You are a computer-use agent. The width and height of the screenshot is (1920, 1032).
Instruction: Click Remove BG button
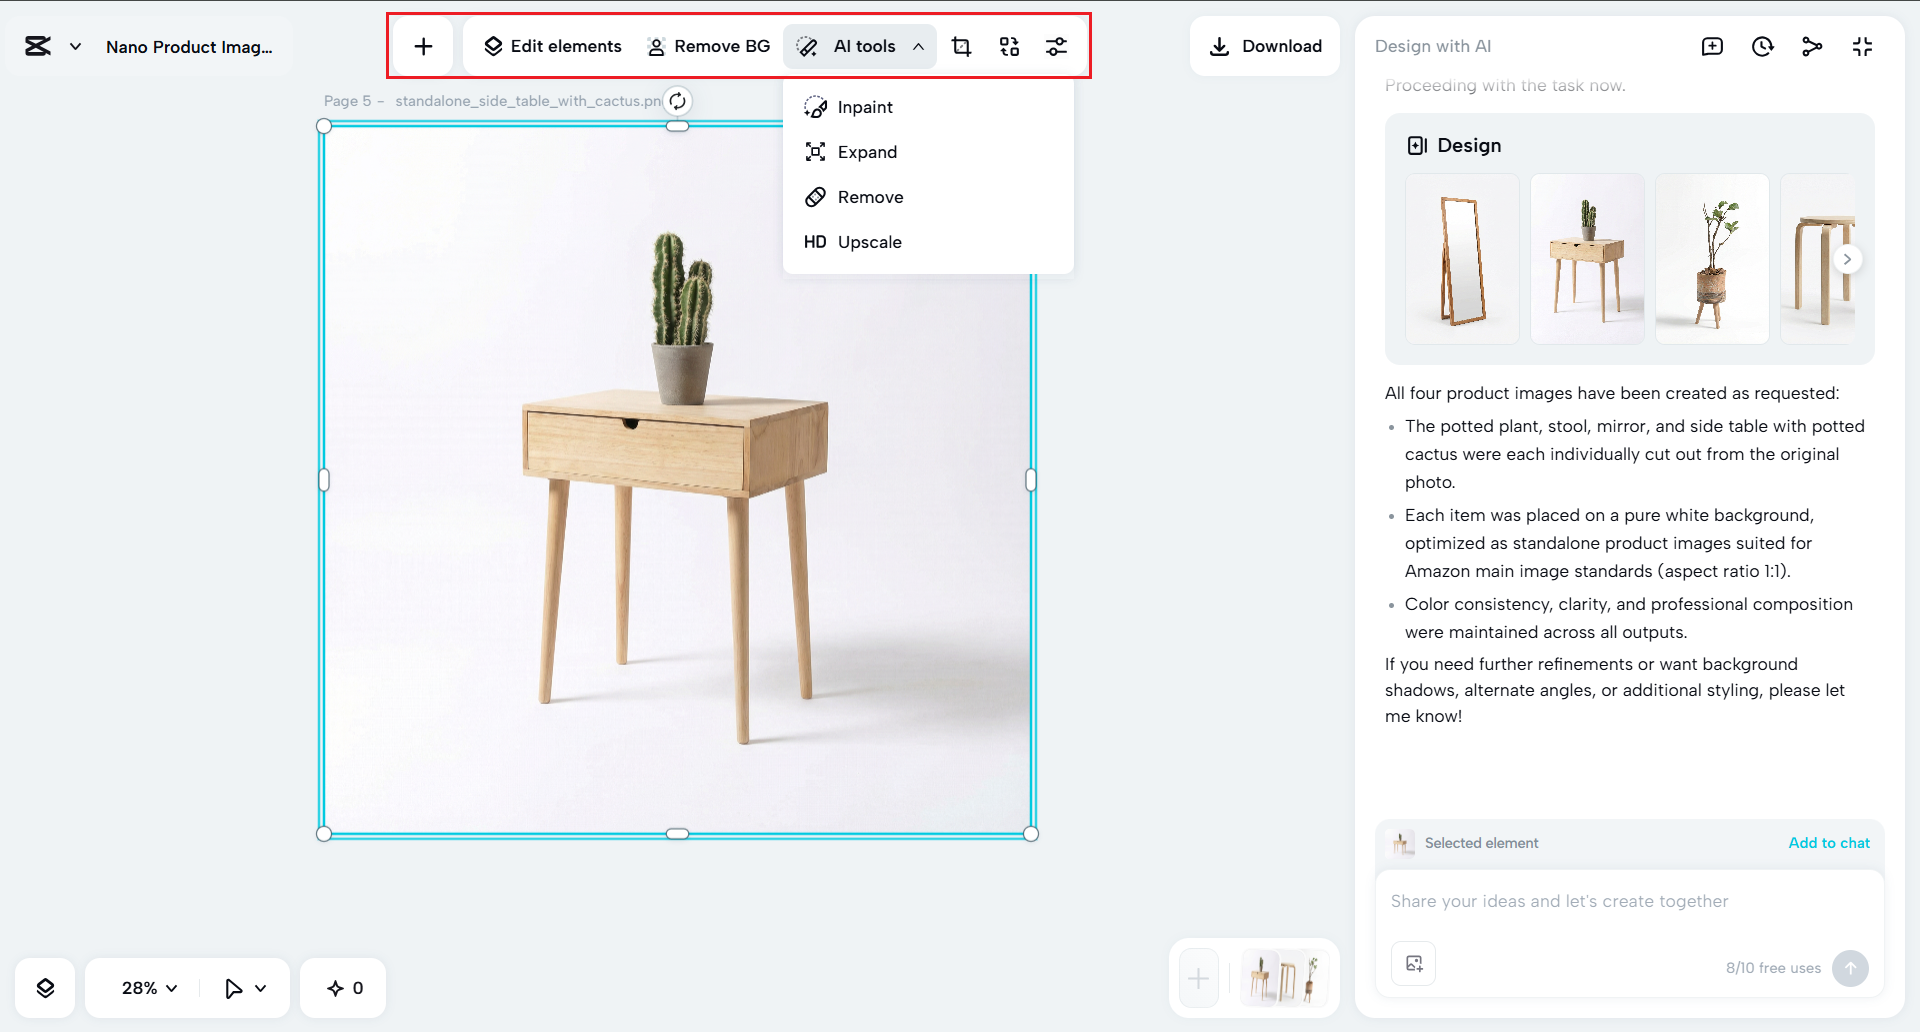tap(709, 46)
